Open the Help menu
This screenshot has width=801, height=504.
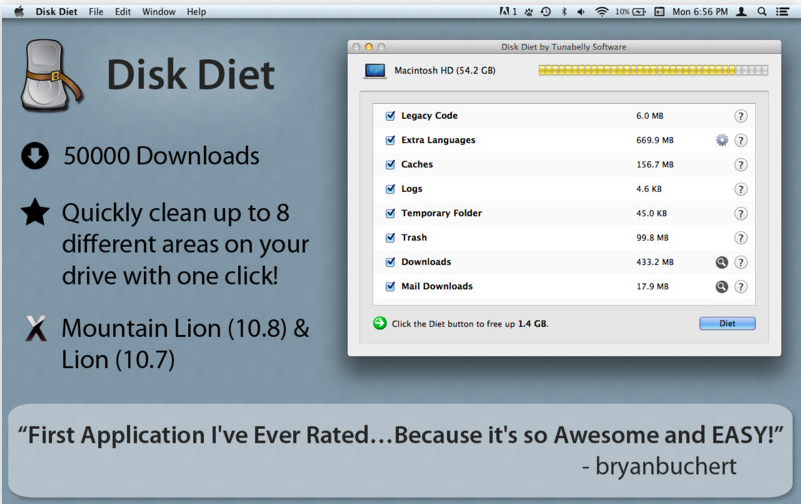(196, 11)
